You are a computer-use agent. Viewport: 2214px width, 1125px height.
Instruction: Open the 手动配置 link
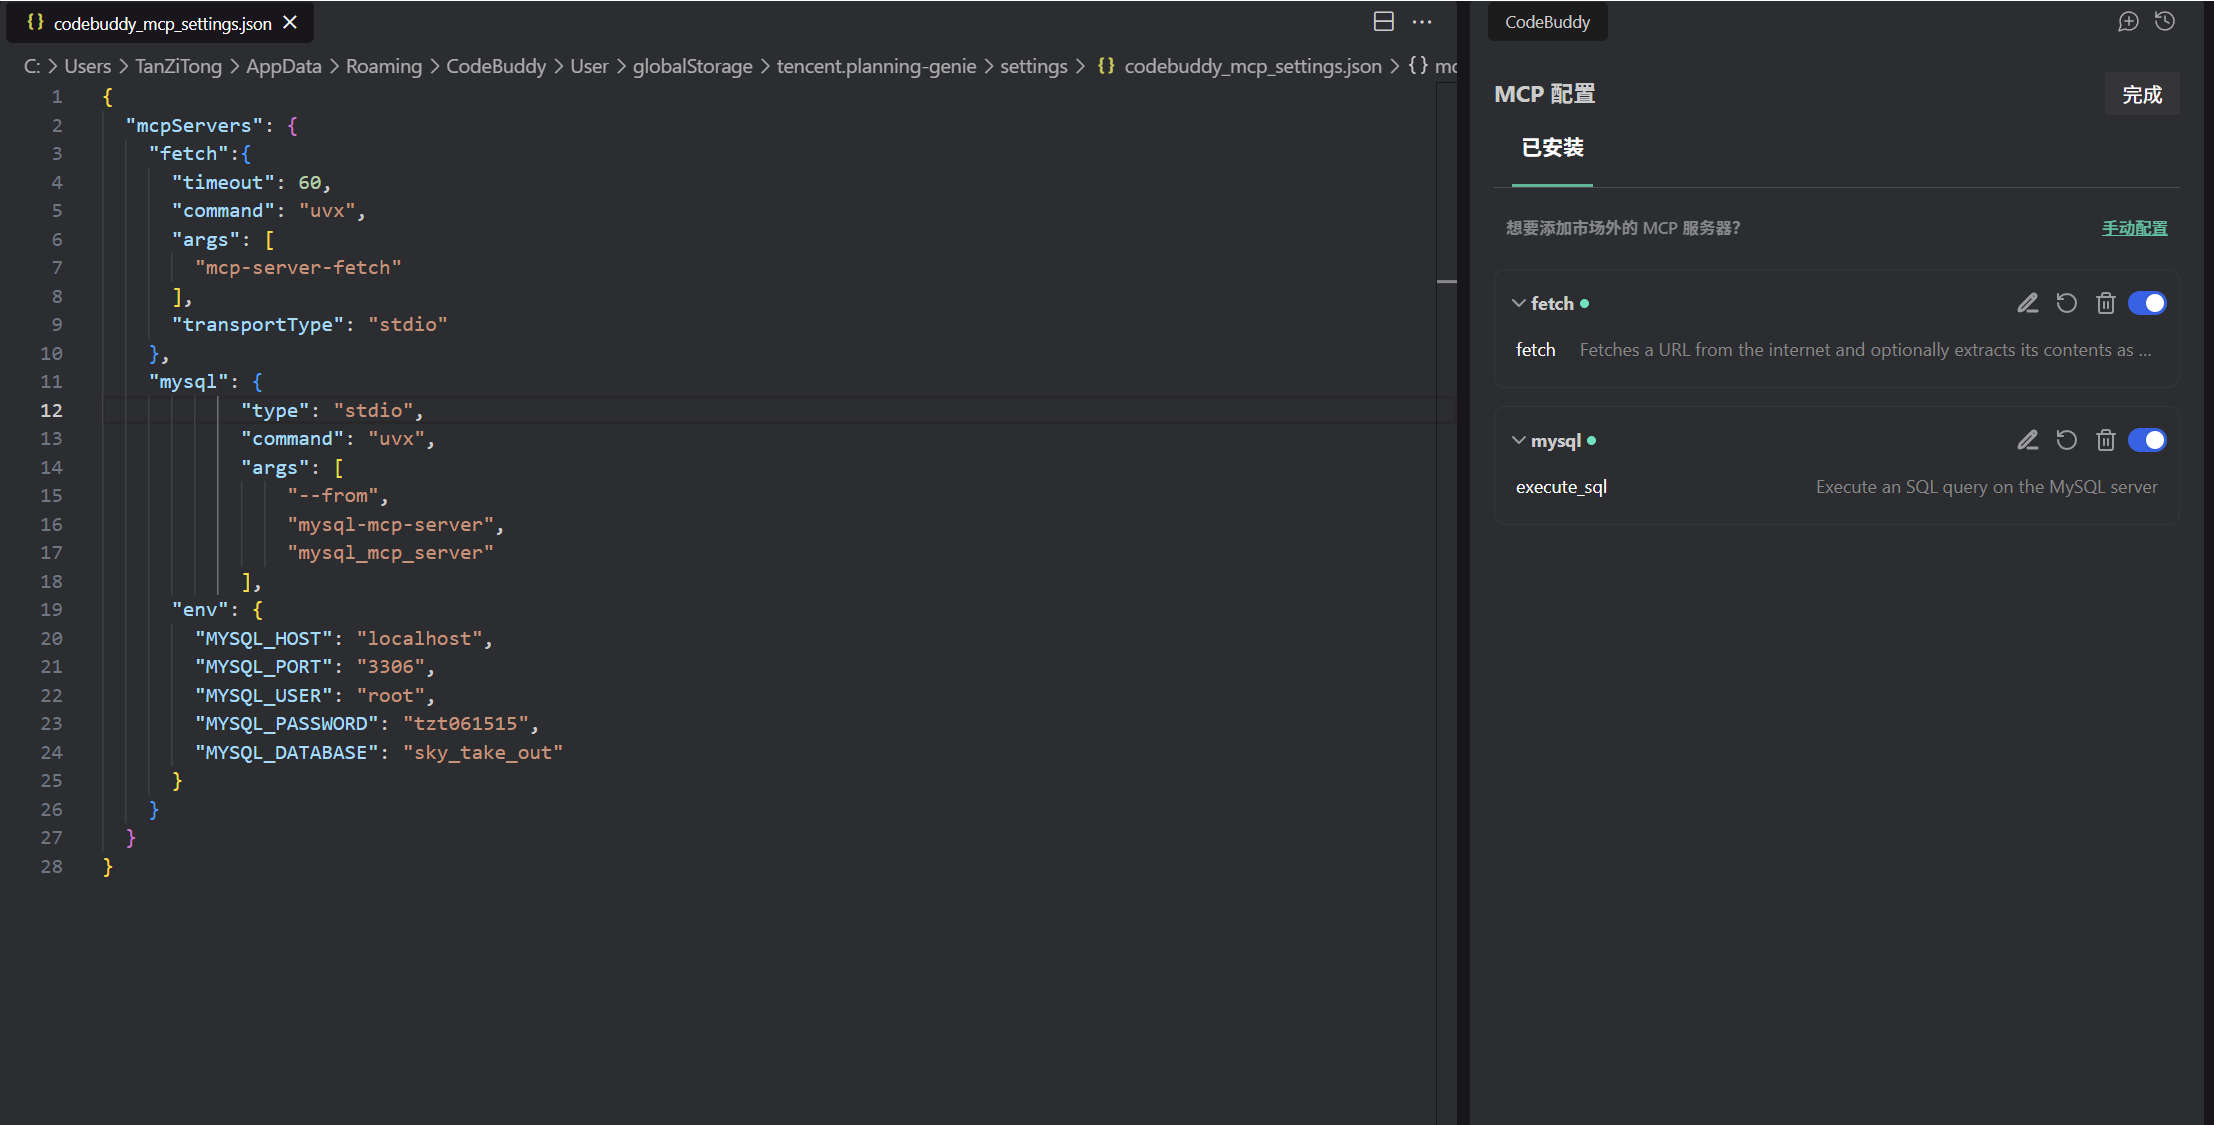(x=2134, y=228)
